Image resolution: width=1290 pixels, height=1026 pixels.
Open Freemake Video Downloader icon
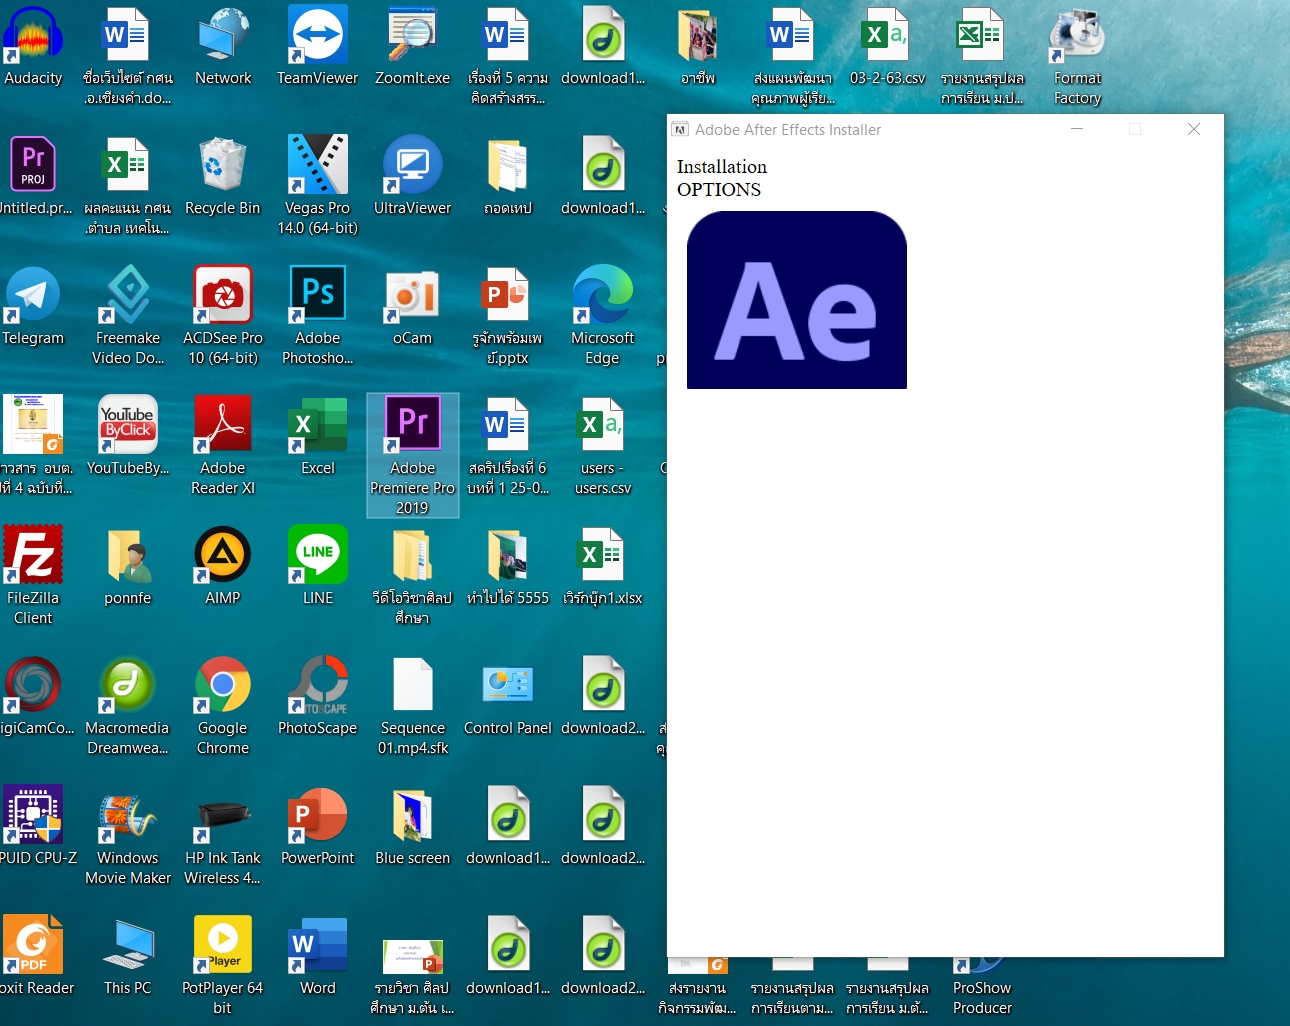[x=128, y=316]
